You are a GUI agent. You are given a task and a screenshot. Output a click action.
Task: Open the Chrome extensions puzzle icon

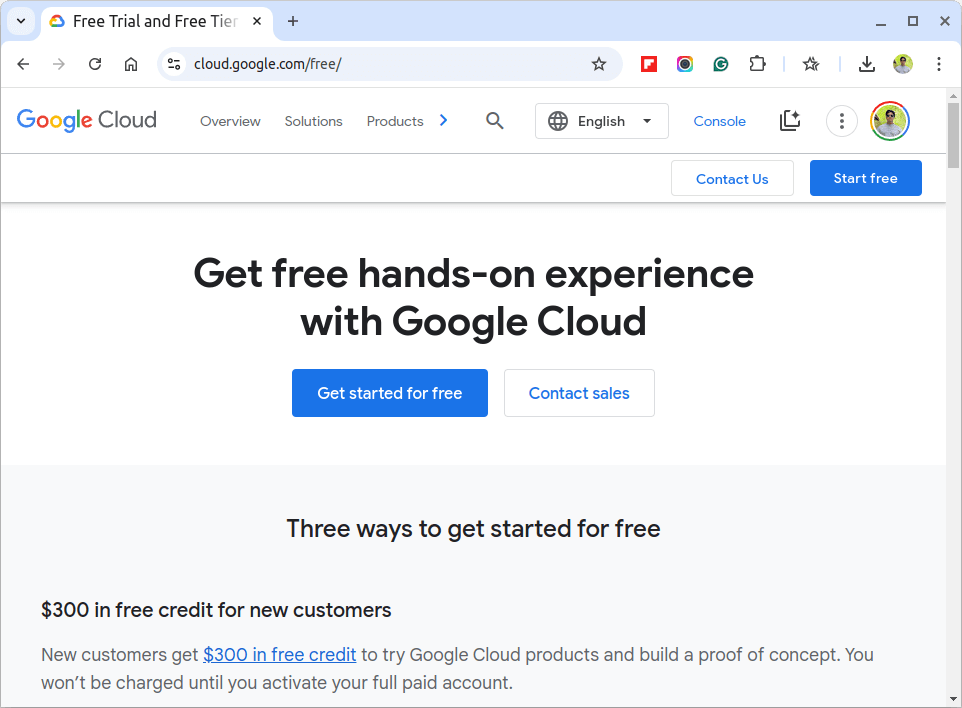tap(758, 64)
